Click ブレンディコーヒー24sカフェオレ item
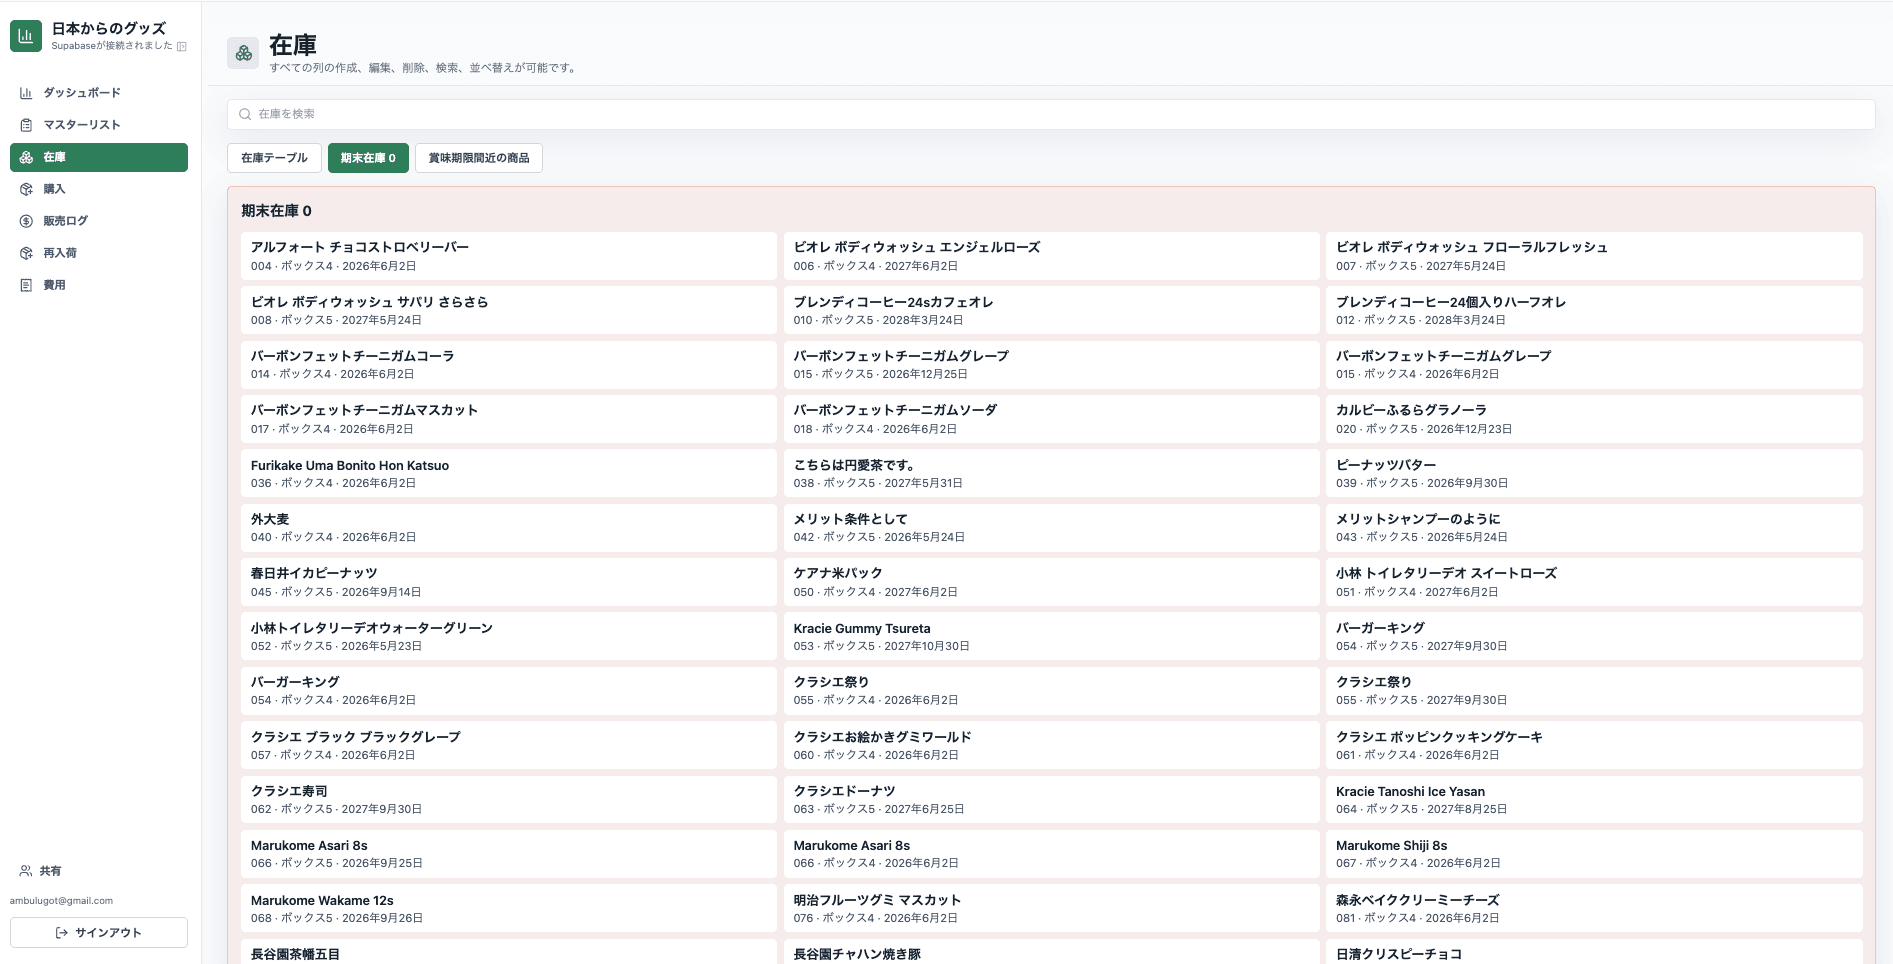1893x964 pixels. (x=1051, y=310)
